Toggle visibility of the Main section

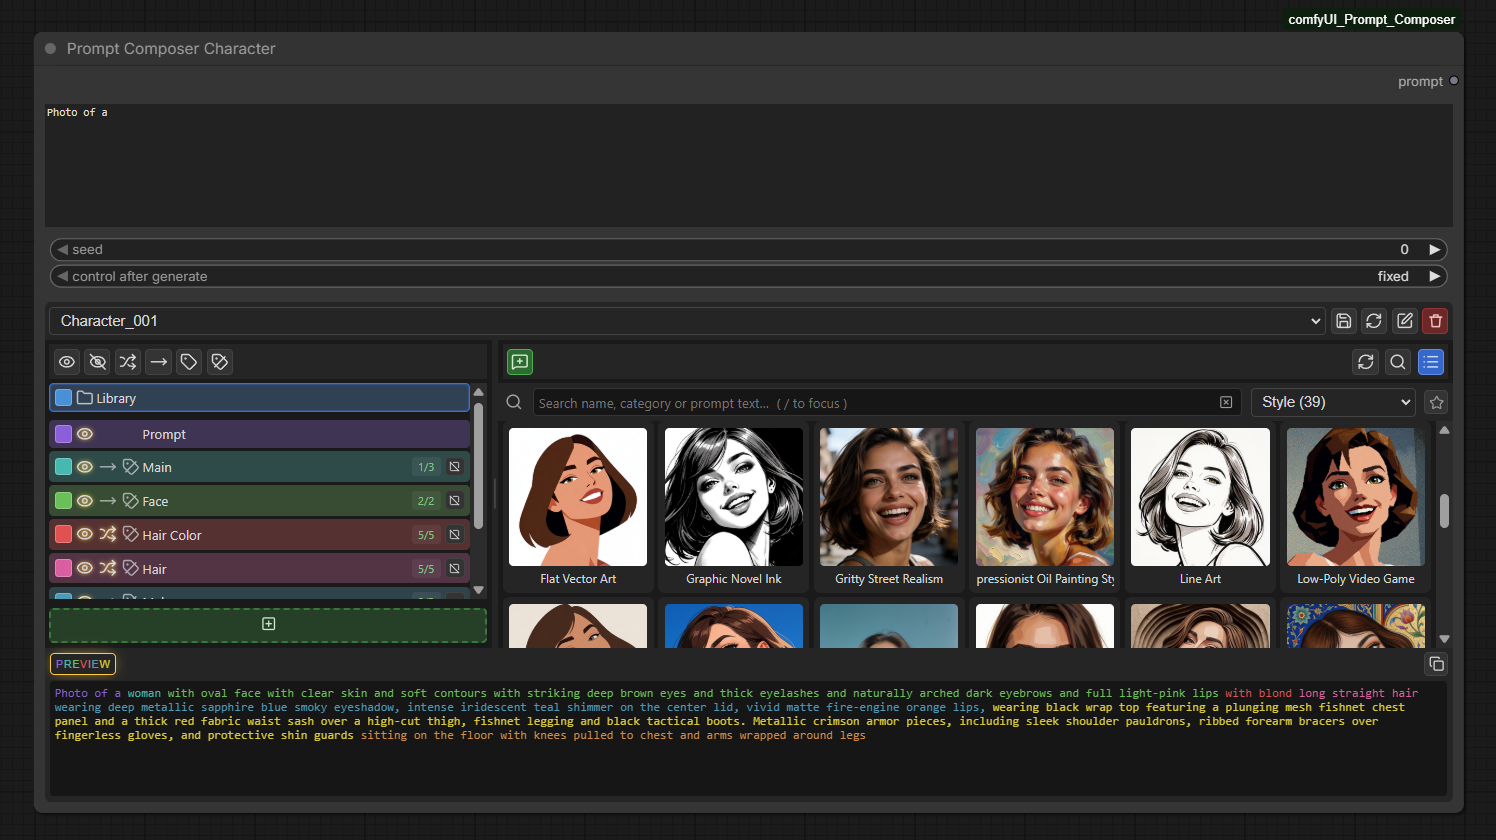click(x=85, y=467)
